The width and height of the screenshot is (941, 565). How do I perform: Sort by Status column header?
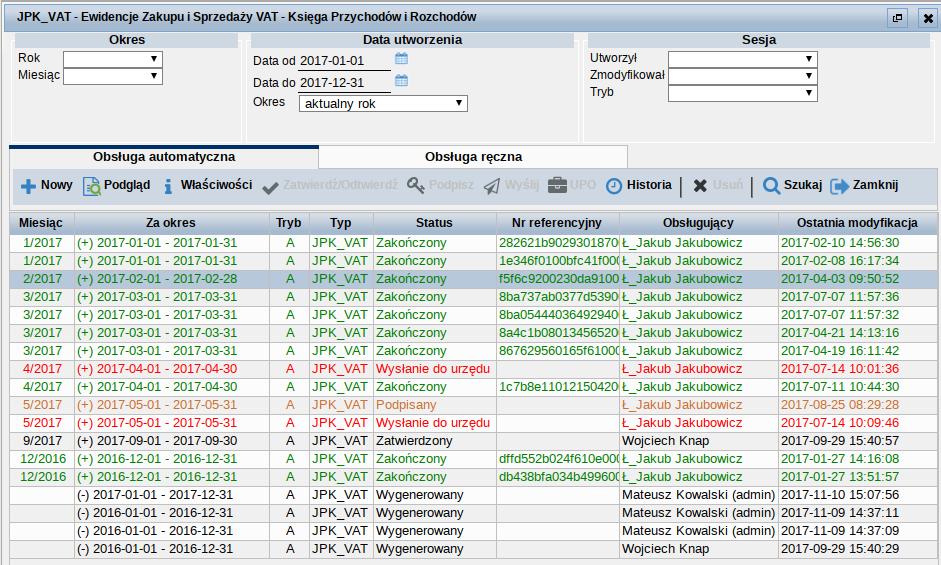(x=434, y=223)
